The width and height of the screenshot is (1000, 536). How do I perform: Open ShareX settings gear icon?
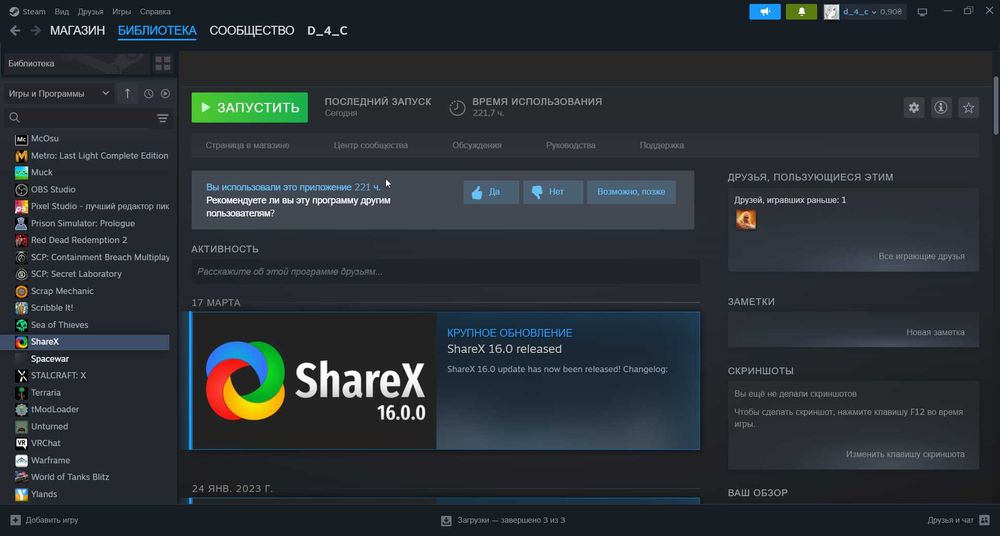pos(914,108)
